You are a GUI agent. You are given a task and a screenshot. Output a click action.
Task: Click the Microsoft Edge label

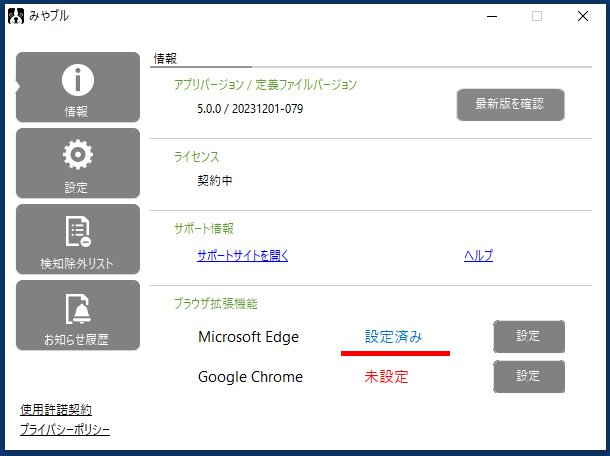(249, 337)
